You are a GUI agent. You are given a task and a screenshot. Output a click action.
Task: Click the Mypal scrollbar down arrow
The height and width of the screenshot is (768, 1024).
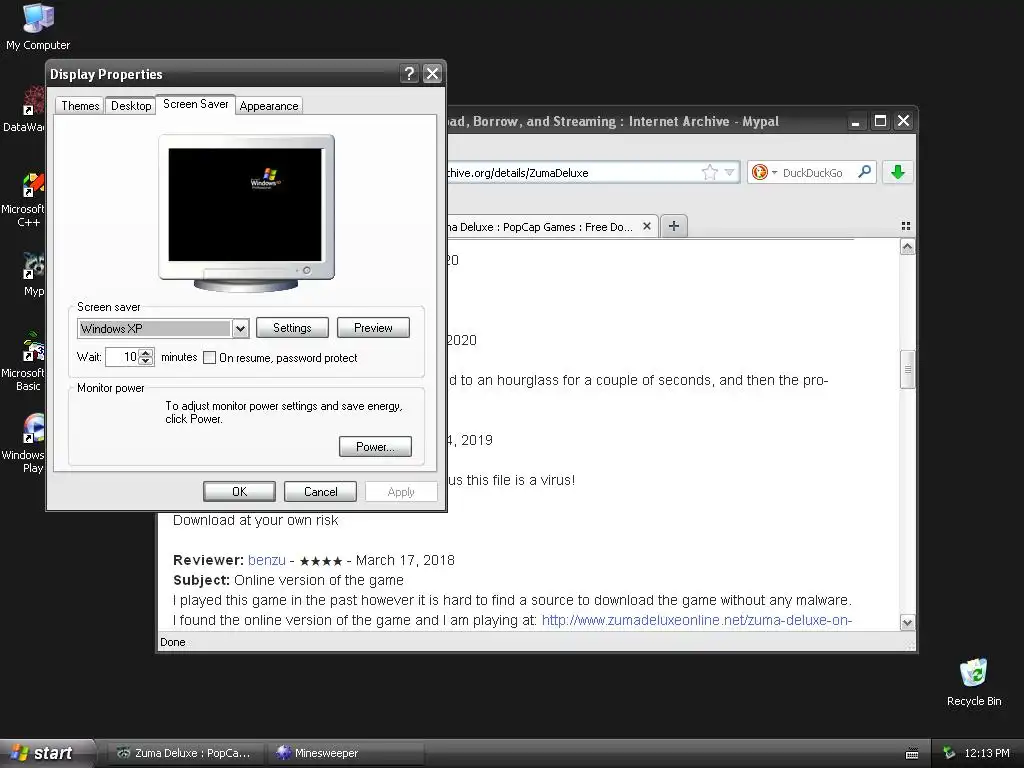tap(907, 622)
